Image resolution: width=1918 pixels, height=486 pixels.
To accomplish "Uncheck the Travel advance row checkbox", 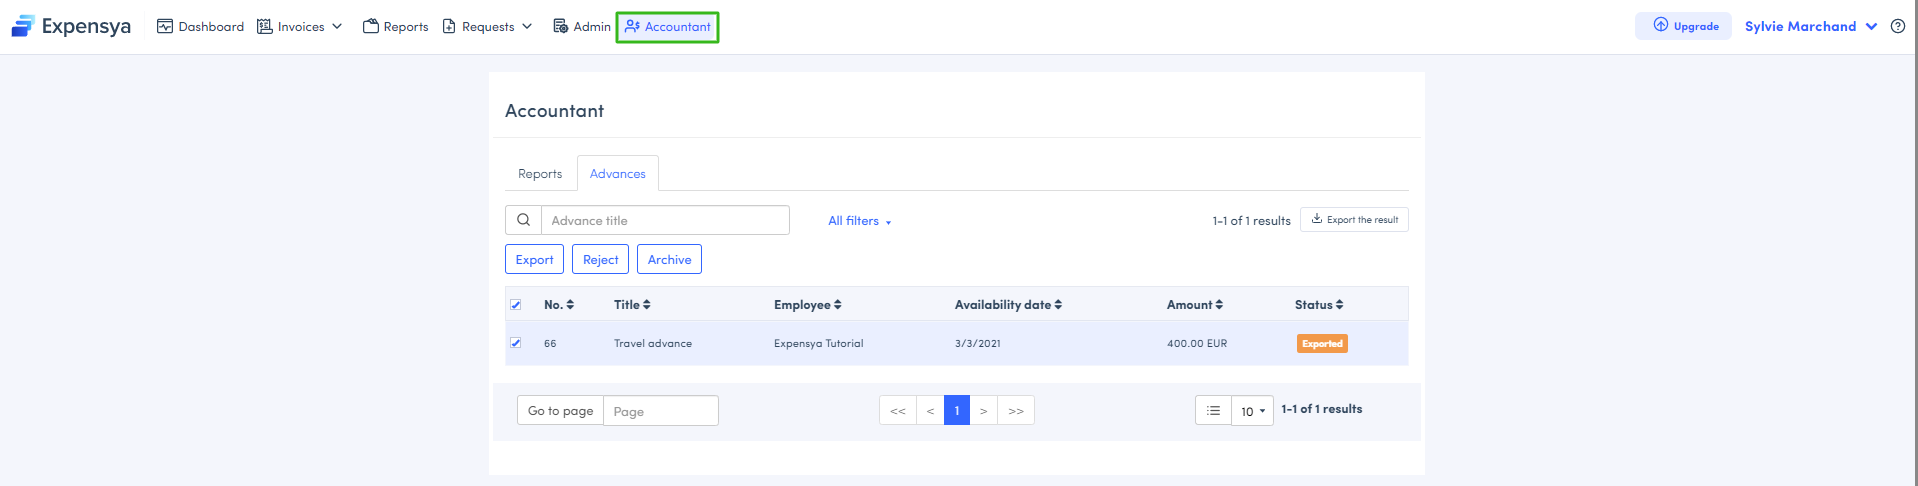I will 516,343.
